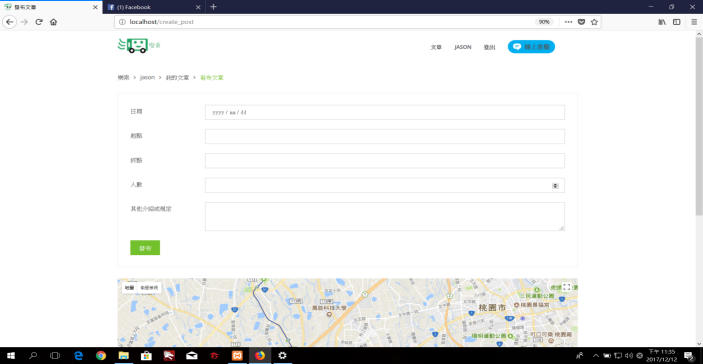Show site information icon in address bar
The image size is (703, 364).
[x=122, y=22]
